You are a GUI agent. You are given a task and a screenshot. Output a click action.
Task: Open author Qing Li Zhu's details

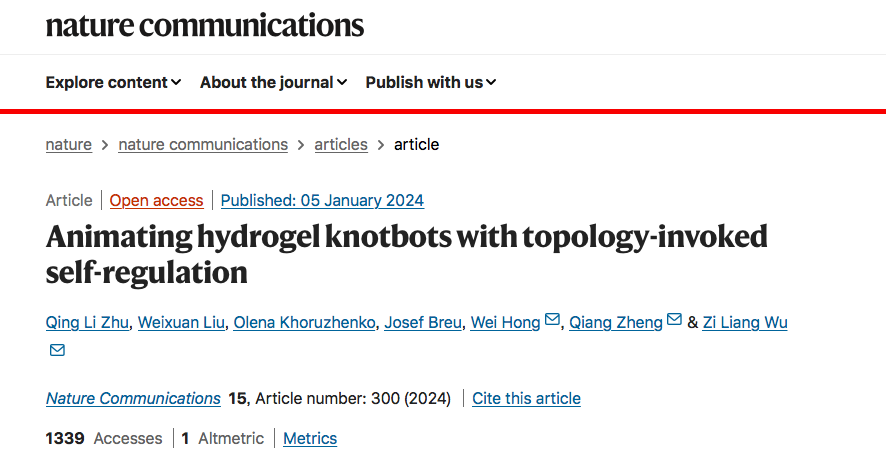[x=87, y=322]
